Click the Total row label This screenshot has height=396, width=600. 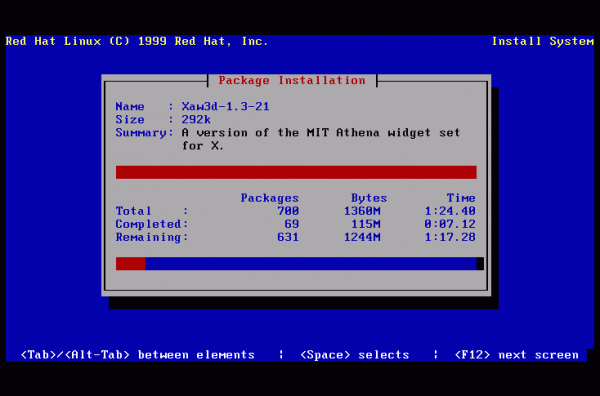click(x=152, y=211)
